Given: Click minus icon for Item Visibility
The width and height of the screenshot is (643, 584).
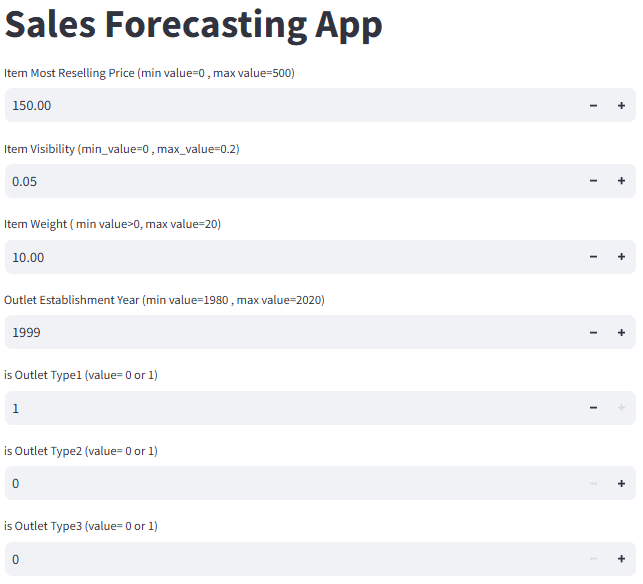Looking at the screenshot, I should point(593,181).
